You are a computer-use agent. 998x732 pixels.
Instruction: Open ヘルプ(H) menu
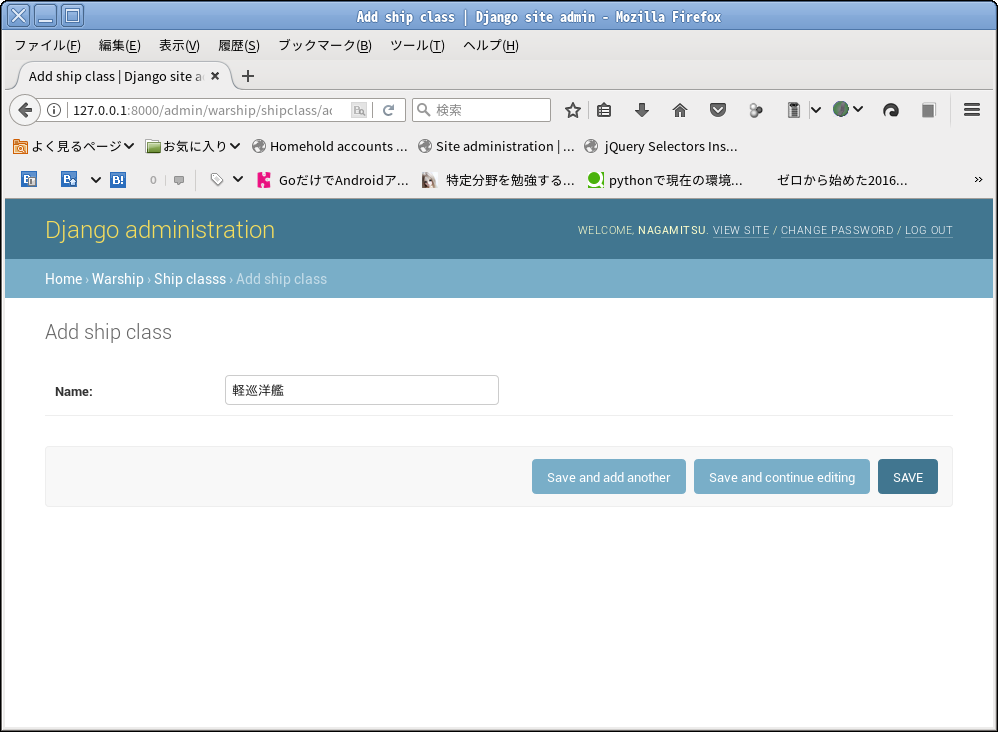pos(491,45)
